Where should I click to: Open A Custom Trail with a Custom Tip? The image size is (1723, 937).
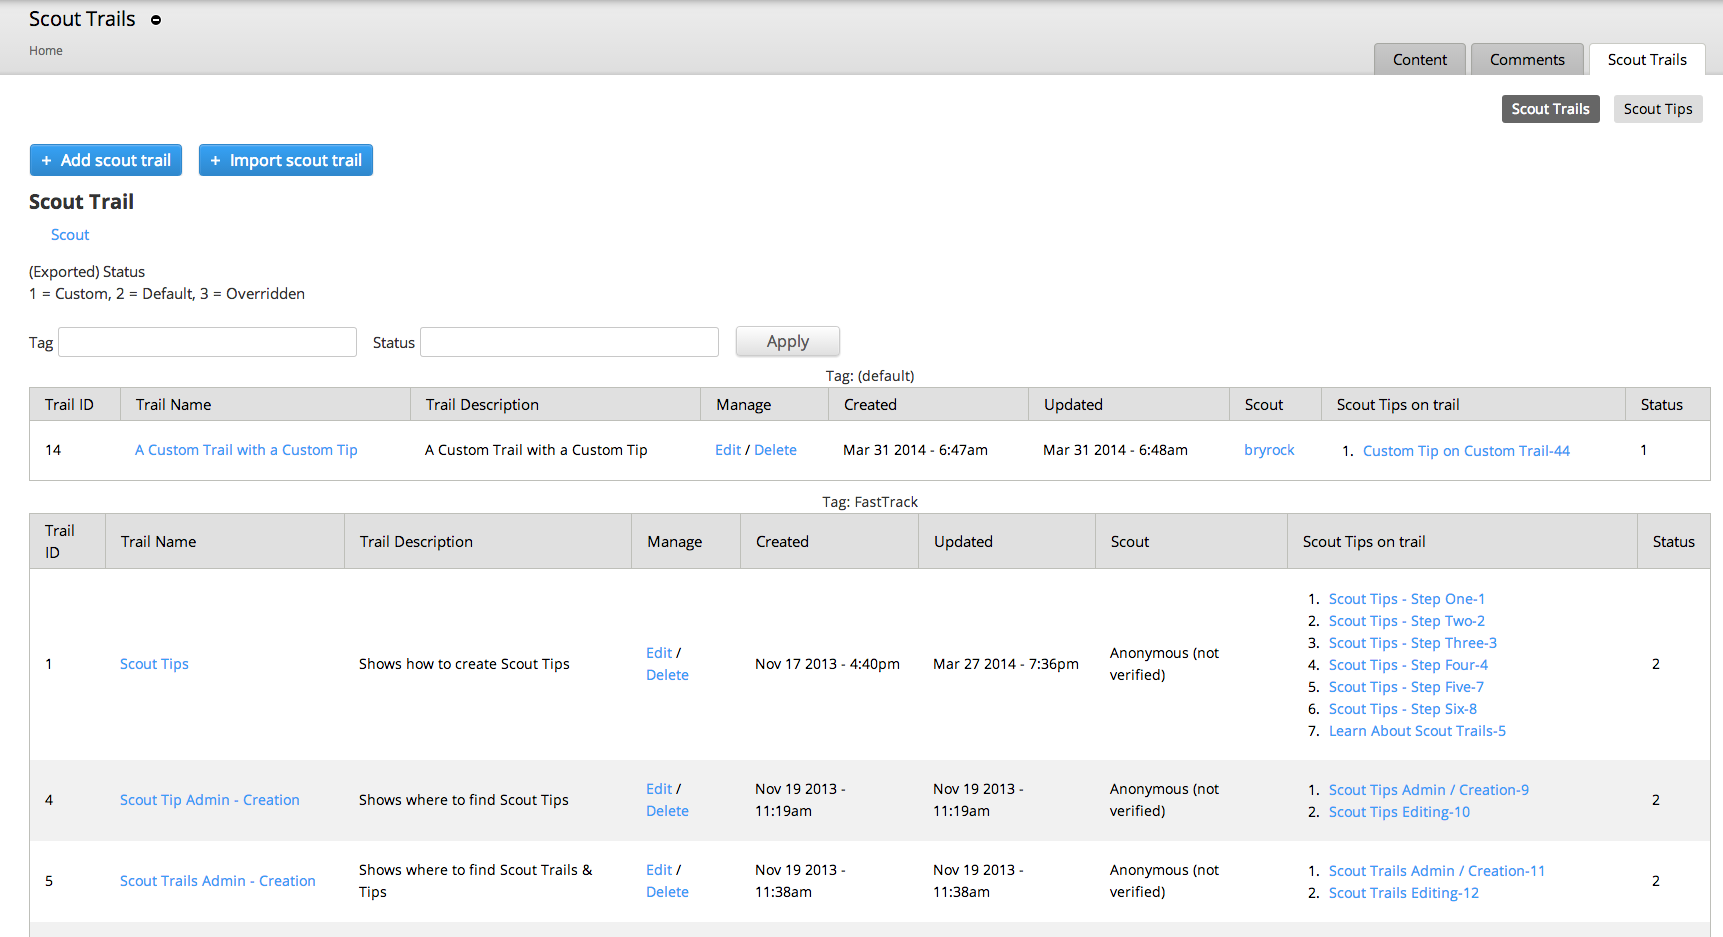246,450
